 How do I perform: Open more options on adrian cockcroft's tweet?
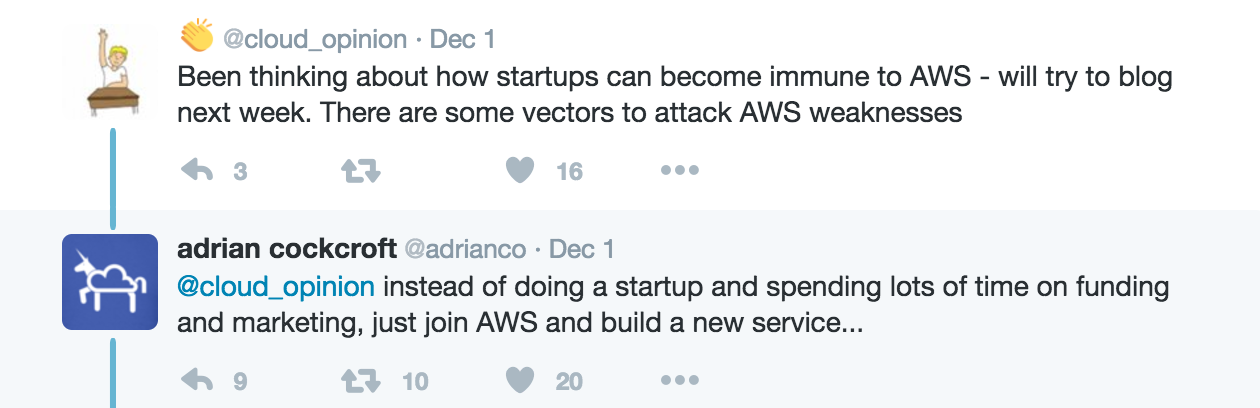click(x=679, y=379)
